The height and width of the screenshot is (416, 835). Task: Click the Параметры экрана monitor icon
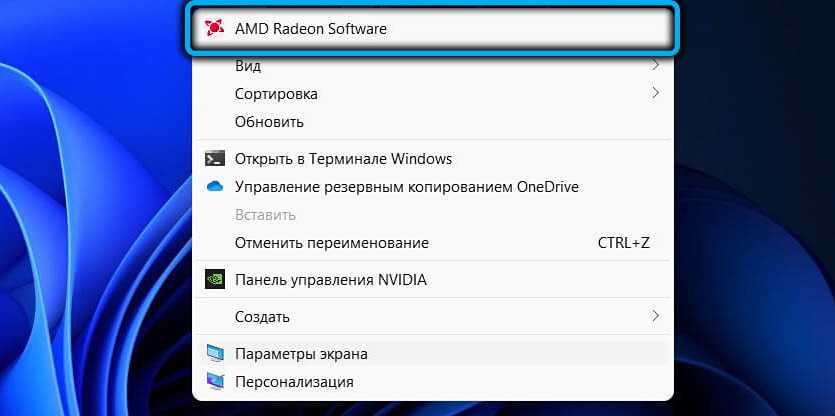click(214, 353)
